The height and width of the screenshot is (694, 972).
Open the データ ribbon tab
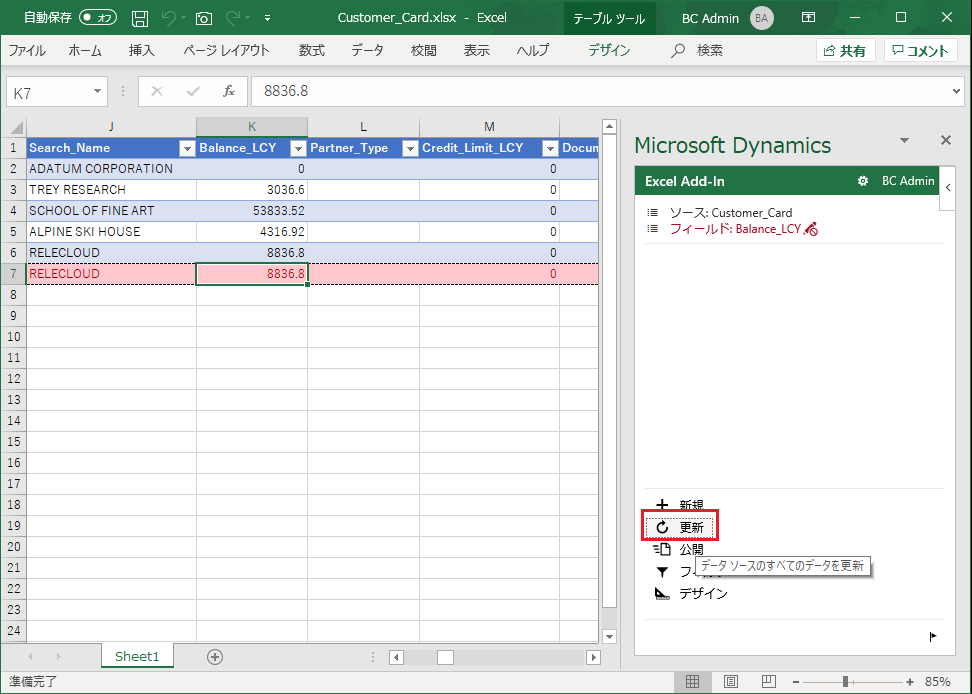368,50
